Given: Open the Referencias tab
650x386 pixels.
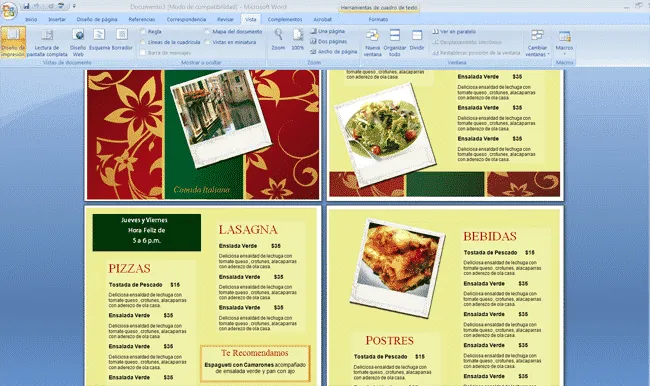Looking at the screenshot, I should 142,19.
